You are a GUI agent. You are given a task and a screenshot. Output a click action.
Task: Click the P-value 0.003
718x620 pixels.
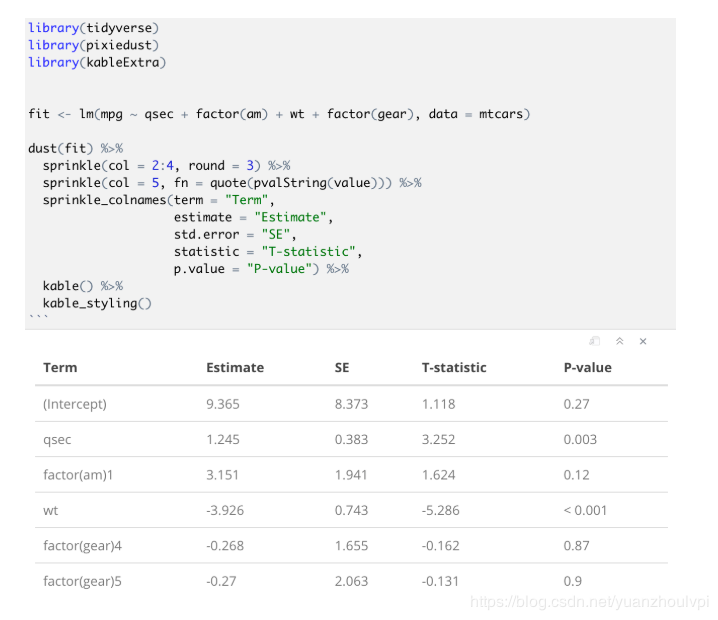point(580,440)
